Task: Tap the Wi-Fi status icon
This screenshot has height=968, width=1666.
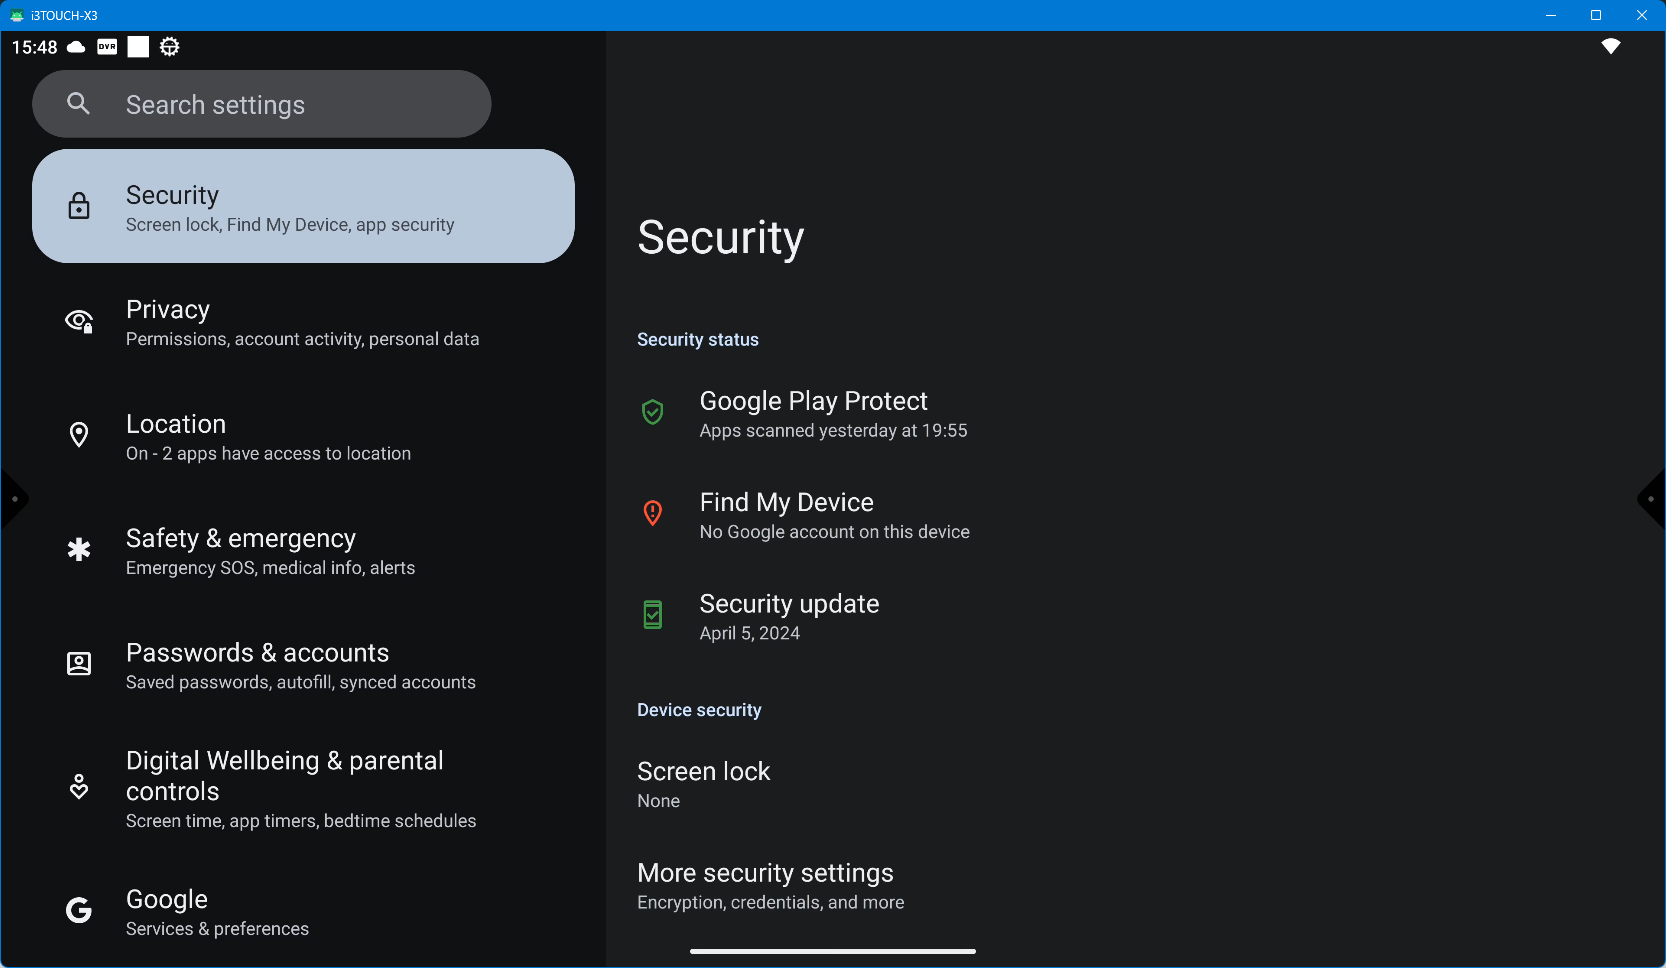Action: pyautogui.click(x=1610, y=47)
